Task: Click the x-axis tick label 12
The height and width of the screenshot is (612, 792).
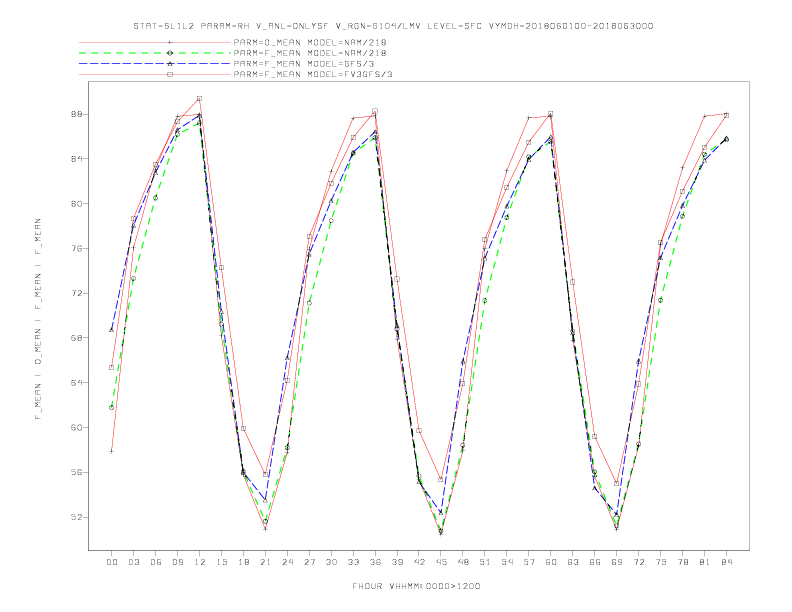Action: click(x=200, y=562)
